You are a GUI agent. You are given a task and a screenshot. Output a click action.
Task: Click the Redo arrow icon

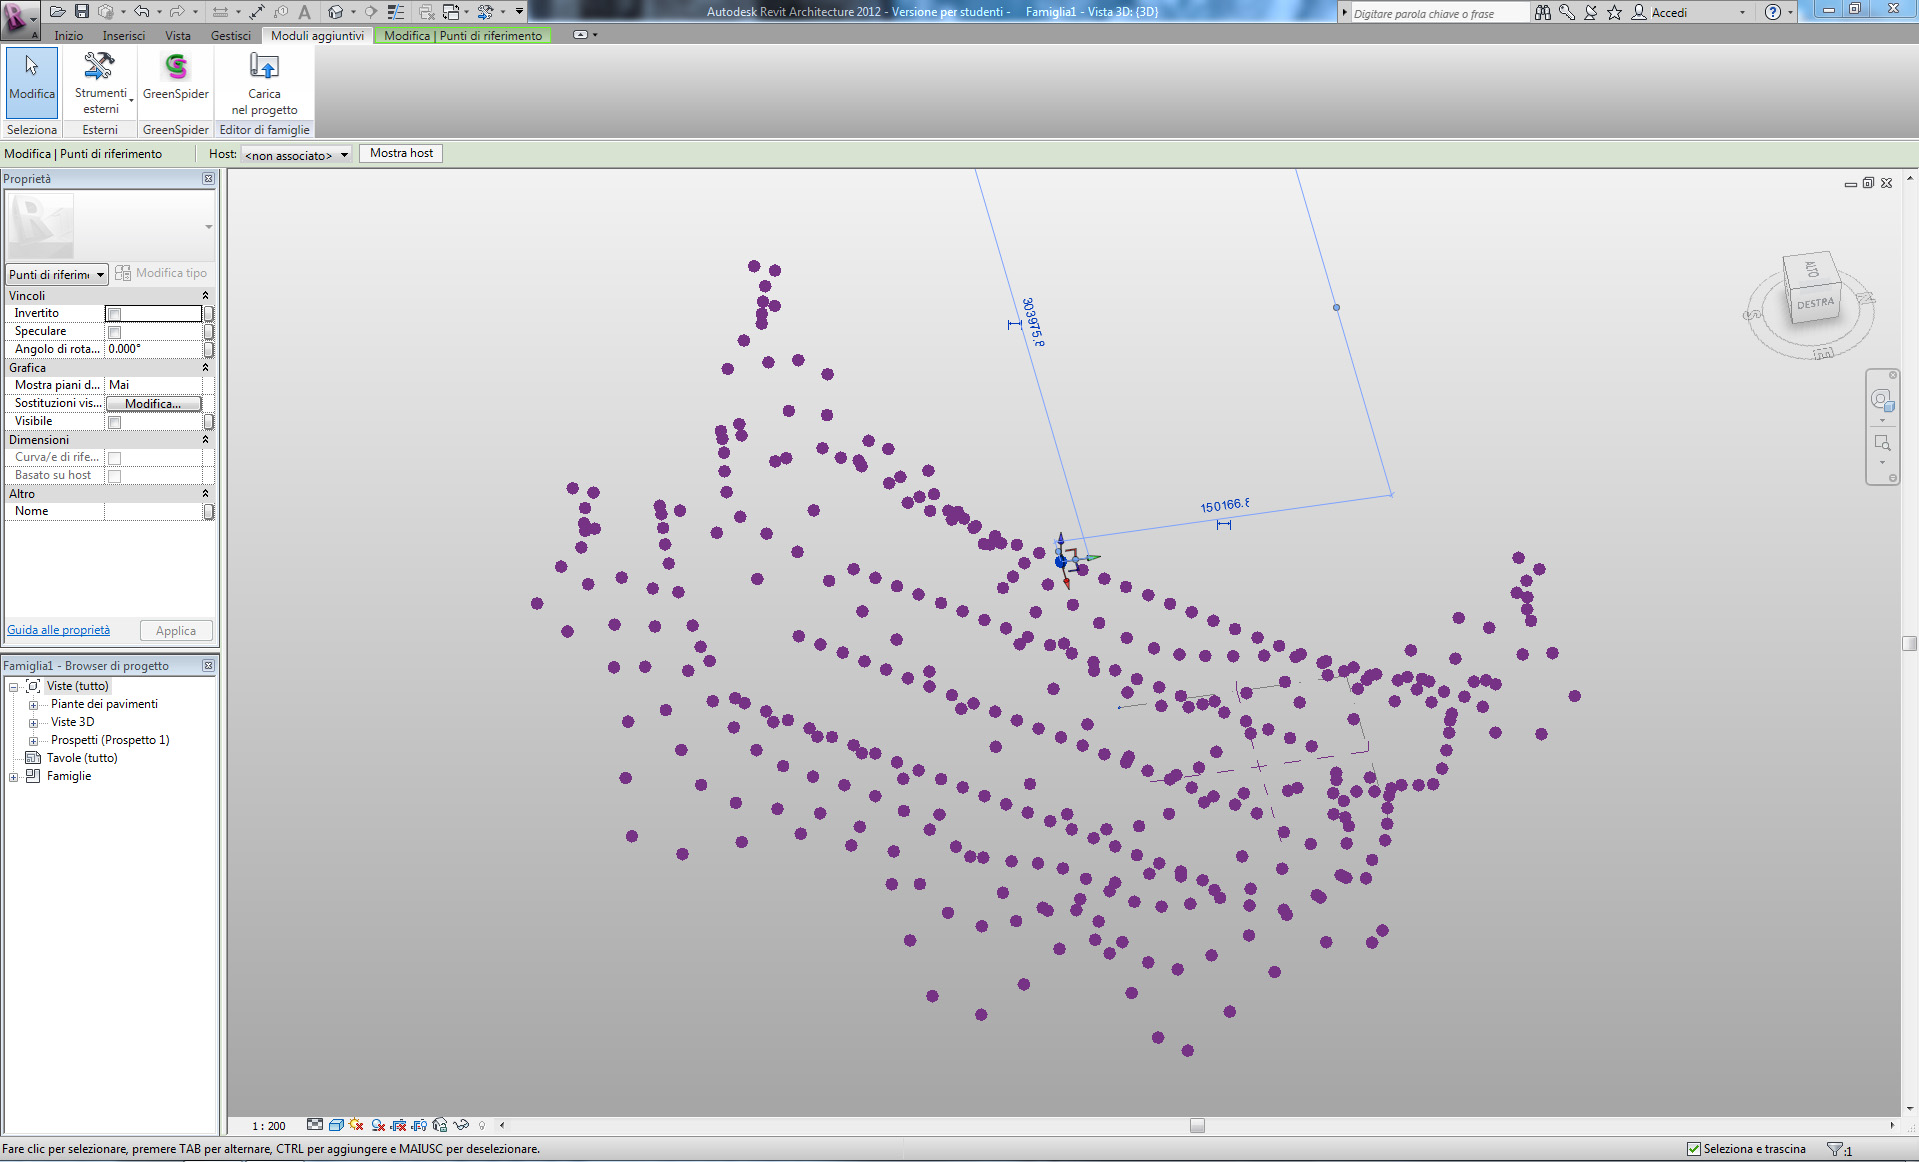coord(177,12)
